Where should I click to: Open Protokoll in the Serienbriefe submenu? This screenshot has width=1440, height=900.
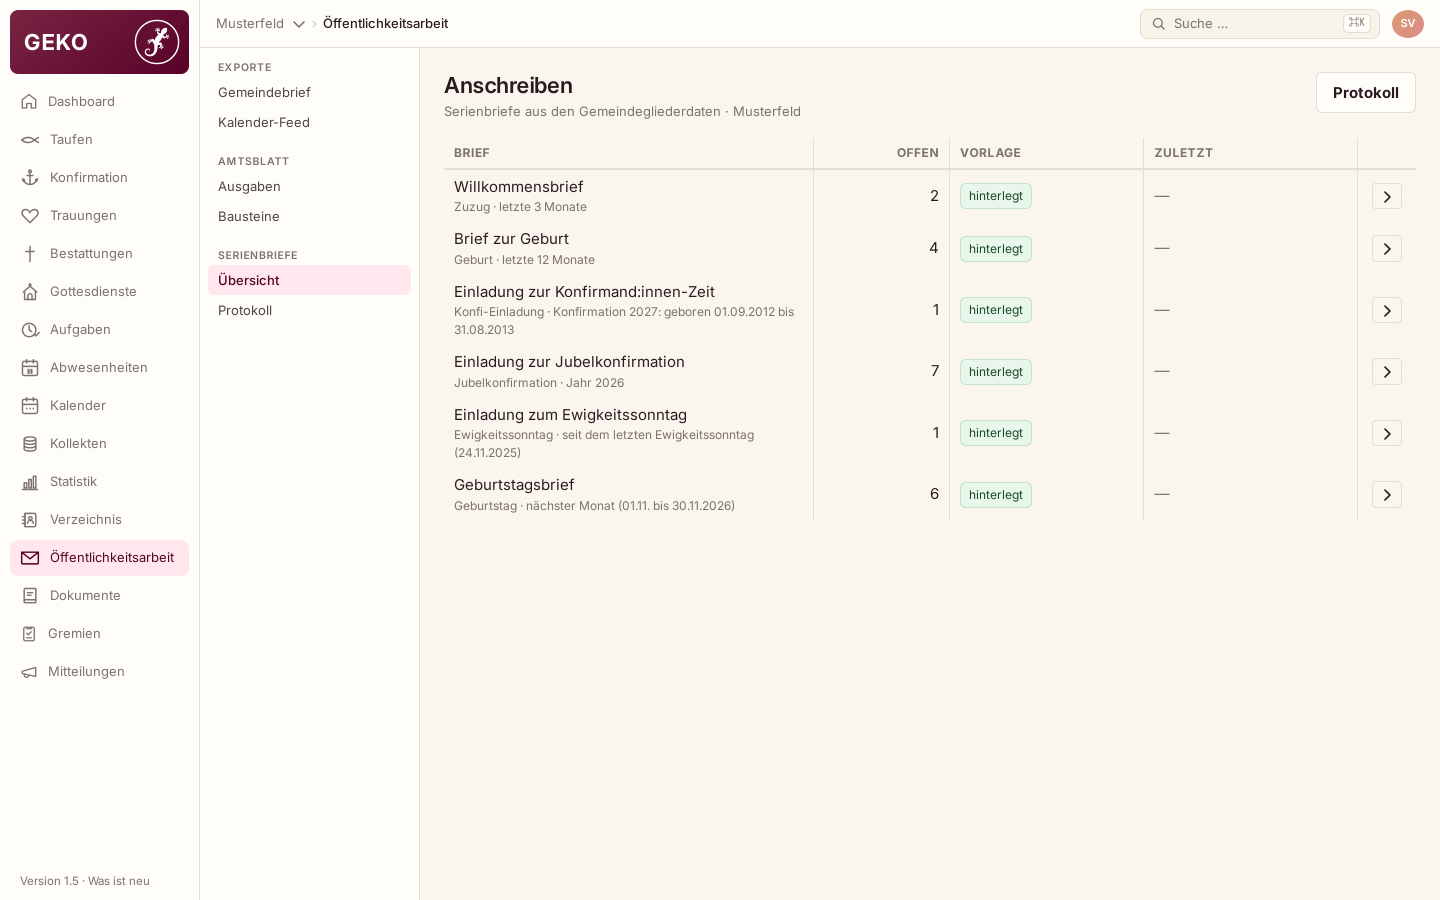[245, 311]
